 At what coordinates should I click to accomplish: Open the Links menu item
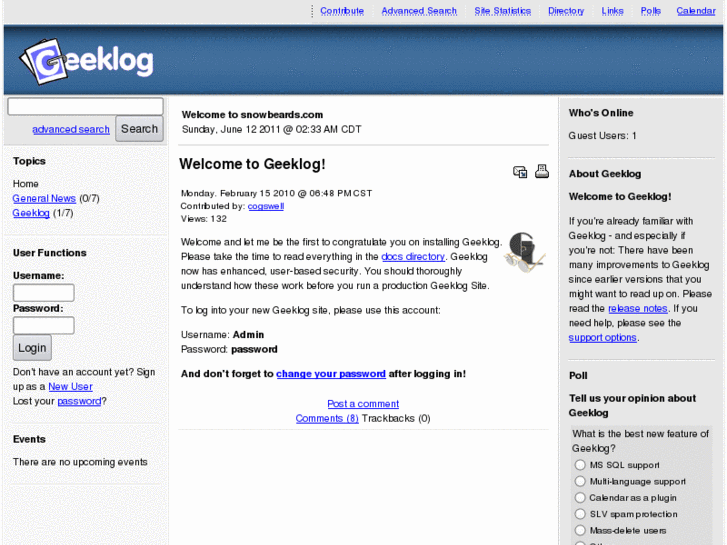pos(612,11)
